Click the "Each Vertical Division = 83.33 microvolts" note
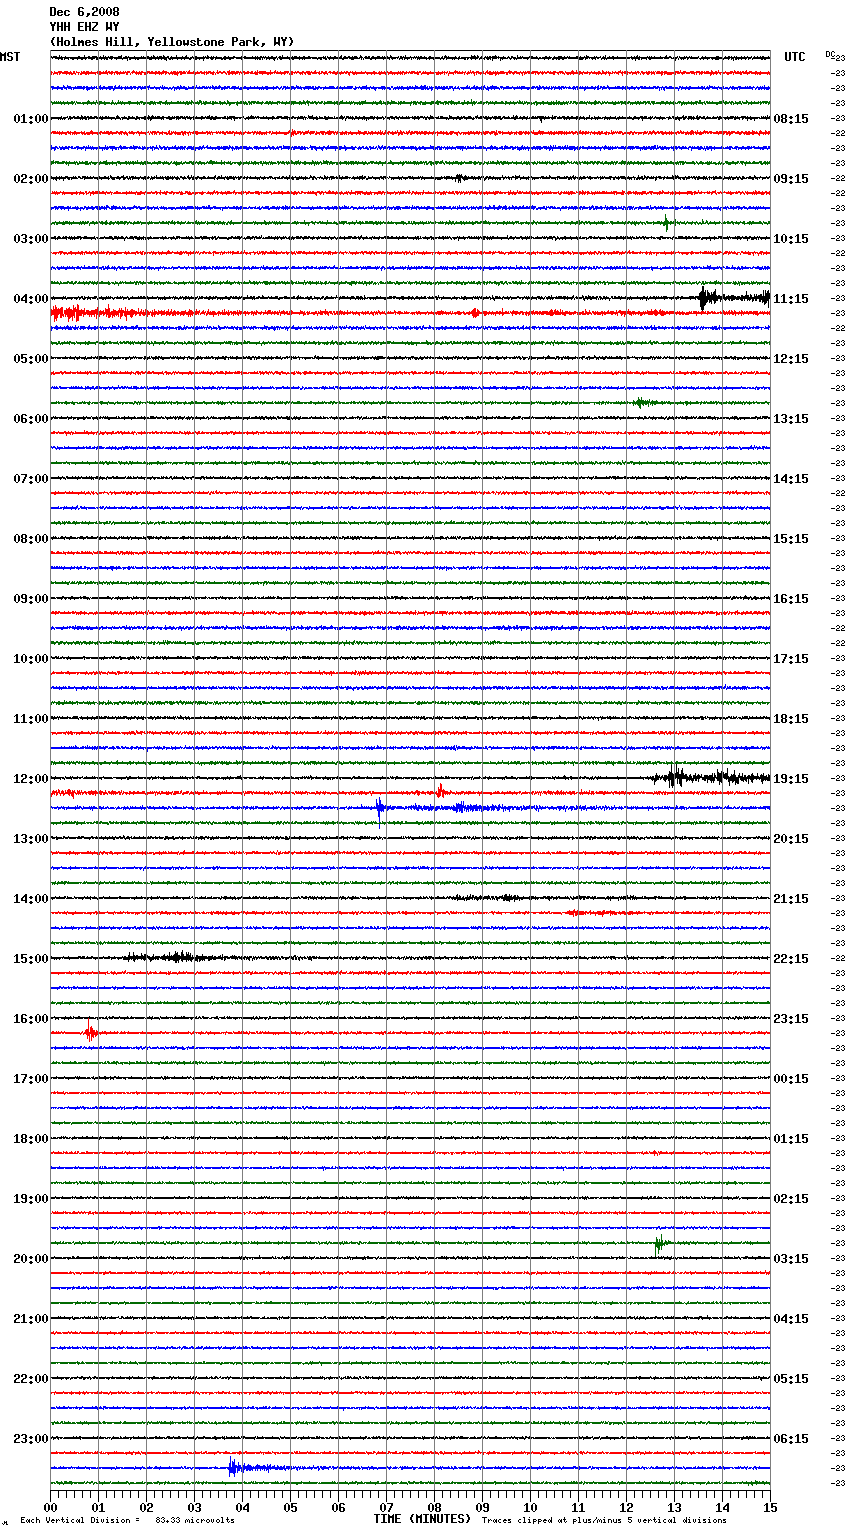The height and width of the screenshot is (1534, 850). click(127, 1521)
